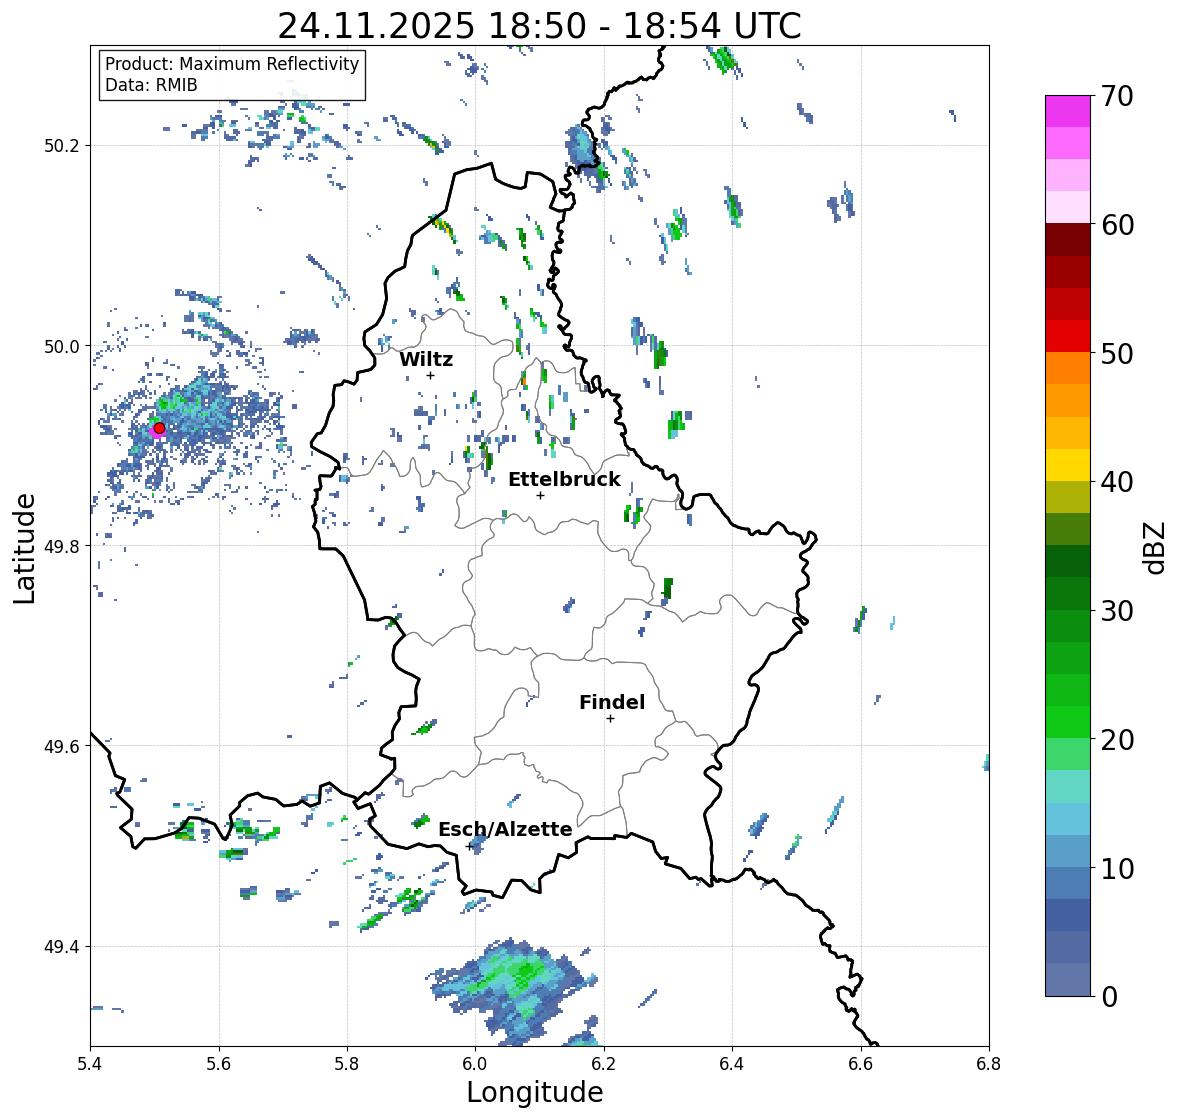This screenshot has height=1117, width=1179.
Task: Click the Wiltz station label
Action: point(426,359)
